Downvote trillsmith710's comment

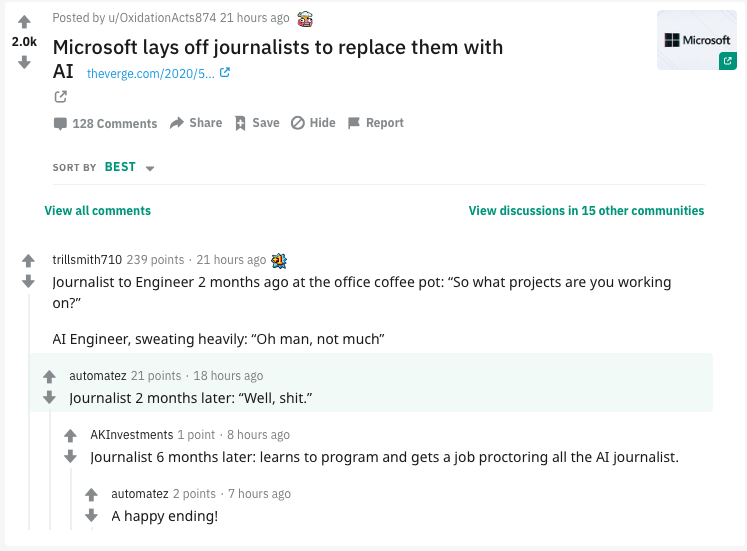[x=29, y=282]
